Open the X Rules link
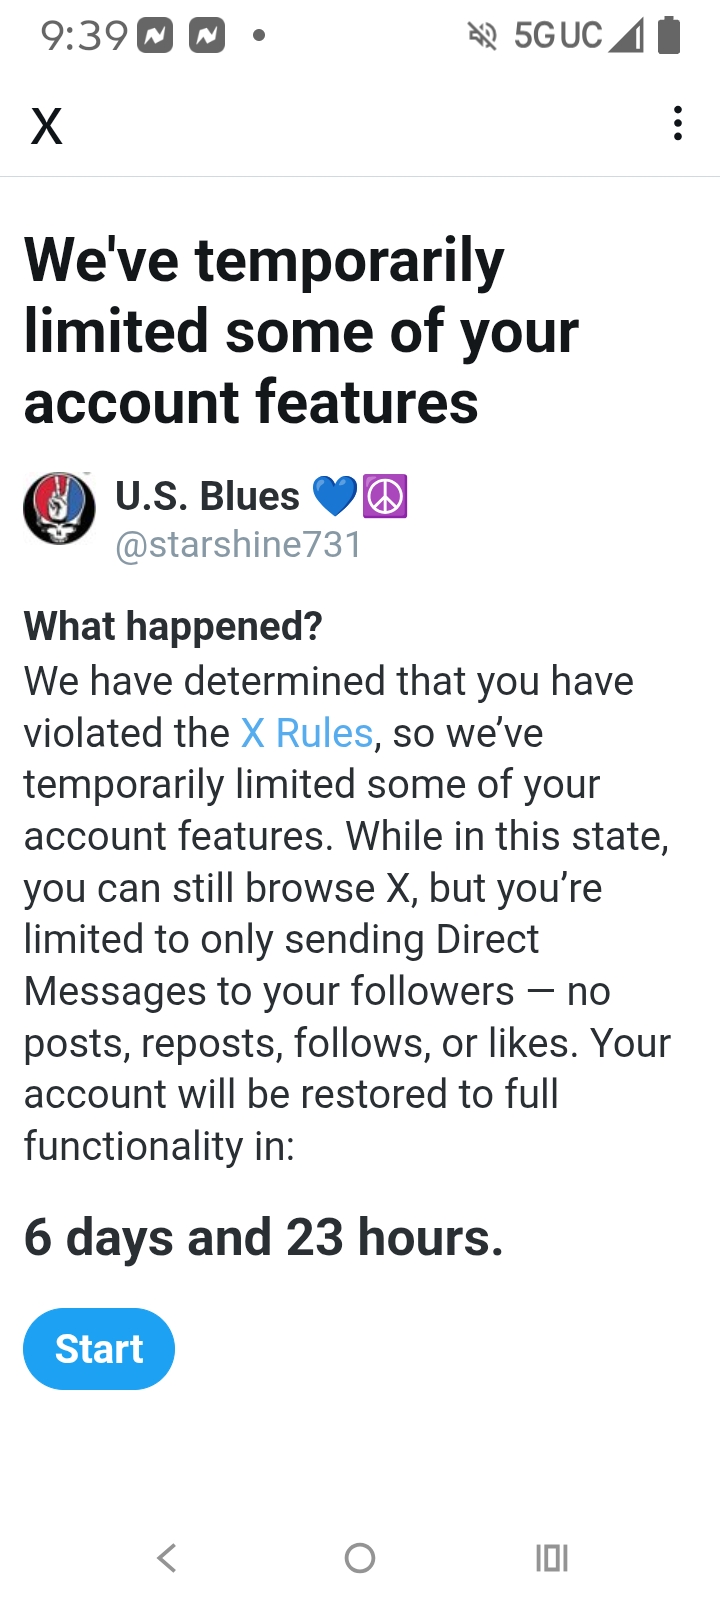This screenshot has height=1604, width=720. pos(307,733)
